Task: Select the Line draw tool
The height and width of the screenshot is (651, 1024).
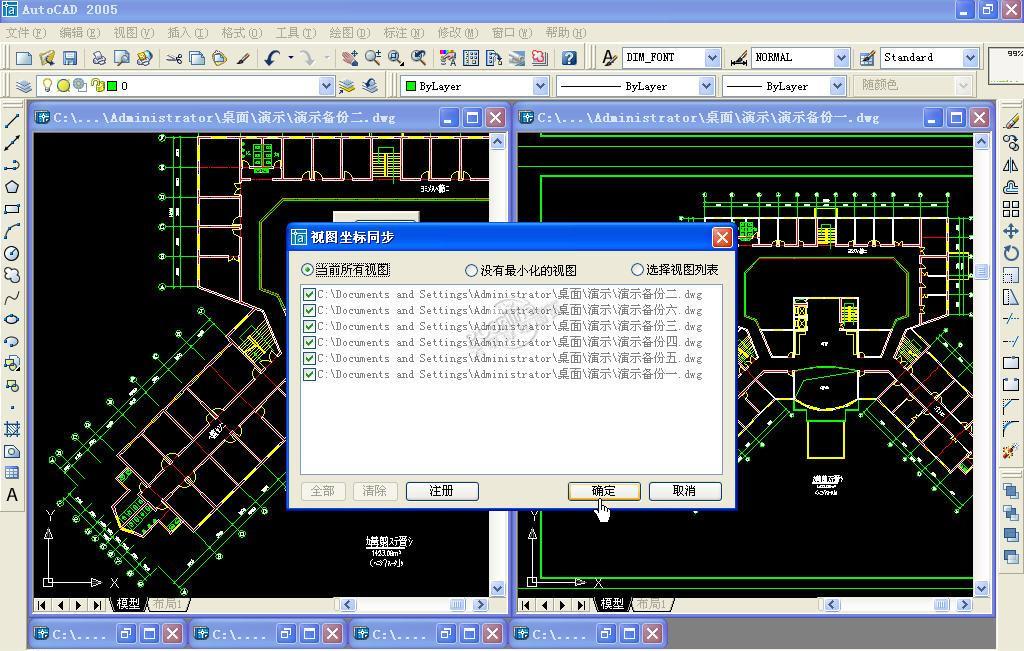Action: [12, 120]
